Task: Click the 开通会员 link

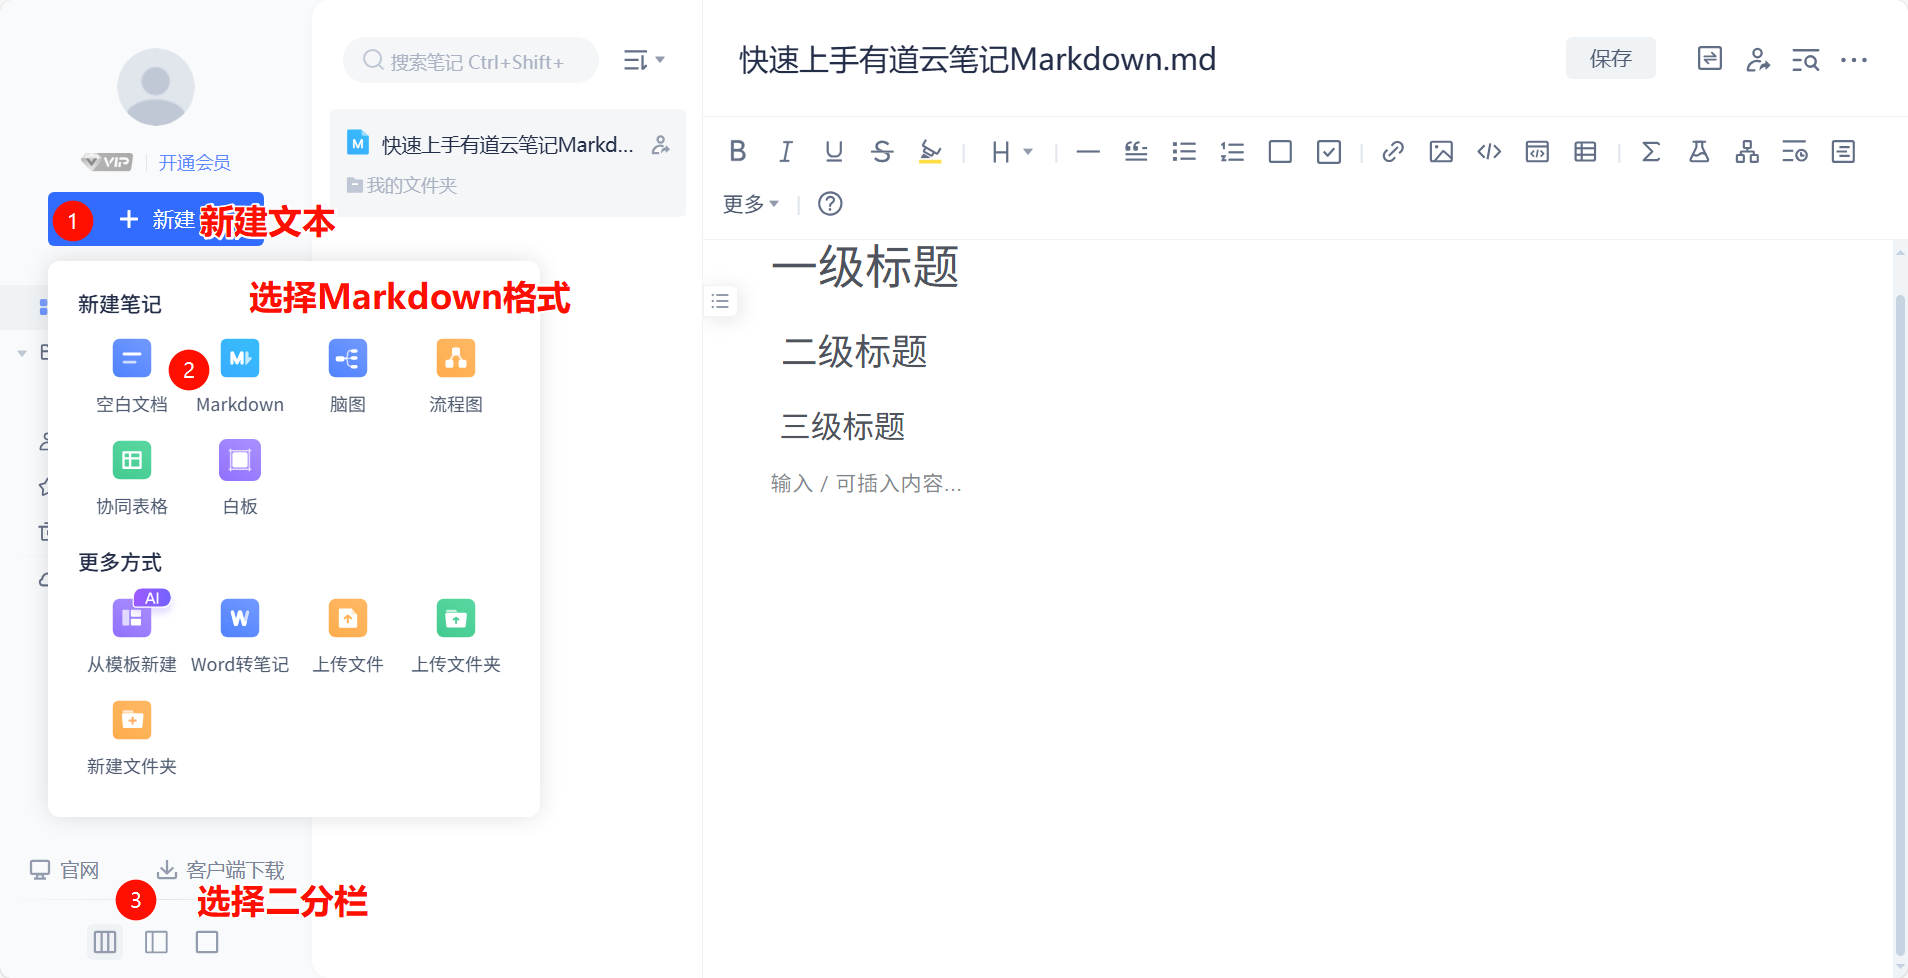Action: pyautogui.click(x=194, y=162)
